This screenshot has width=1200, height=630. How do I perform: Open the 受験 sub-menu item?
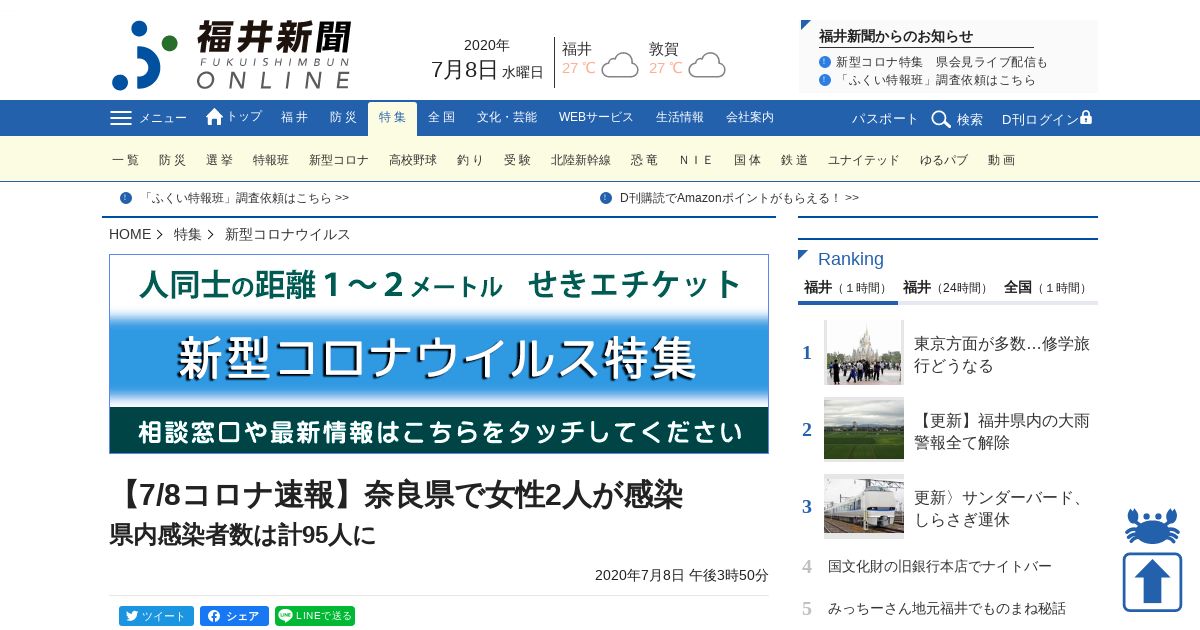(x=517, y=160)
